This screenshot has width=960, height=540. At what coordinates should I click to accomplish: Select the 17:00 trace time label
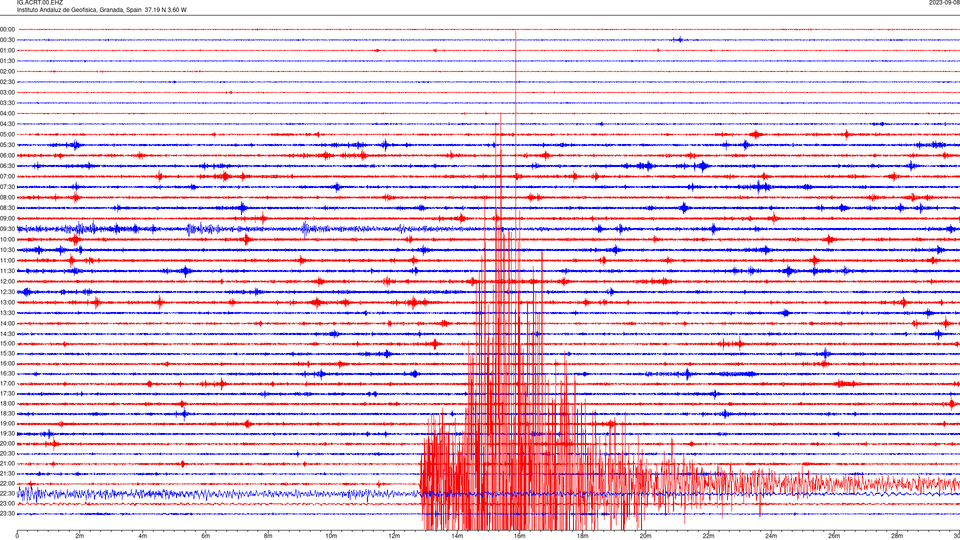tap(7, 384)
